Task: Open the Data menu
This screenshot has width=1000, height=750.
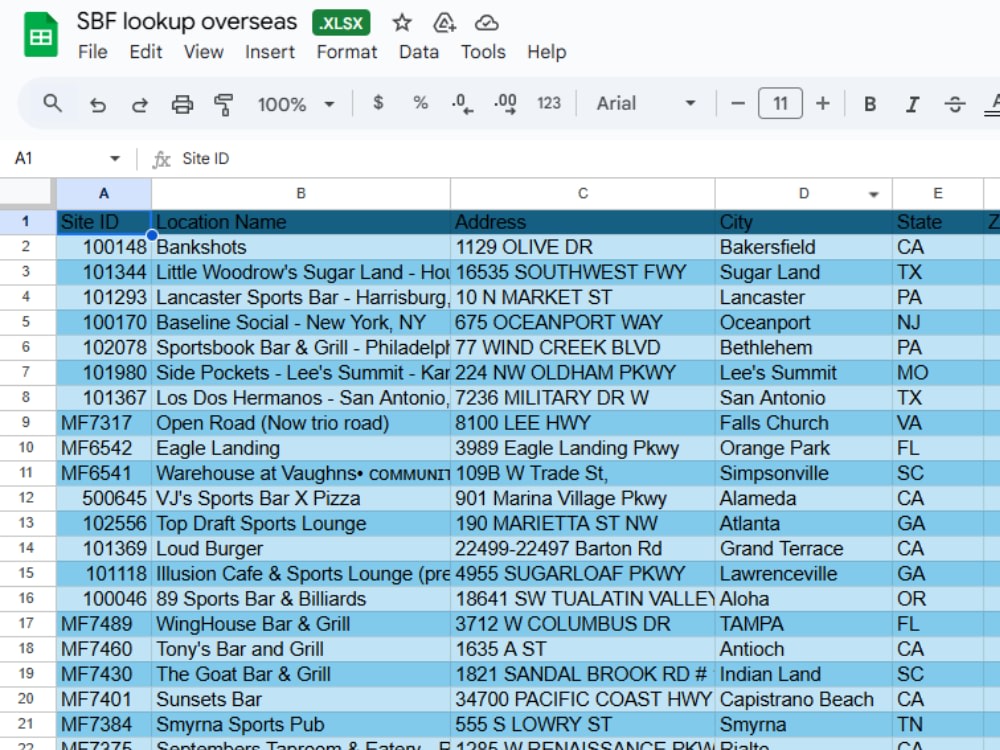Action: click(x=419, y=52)
